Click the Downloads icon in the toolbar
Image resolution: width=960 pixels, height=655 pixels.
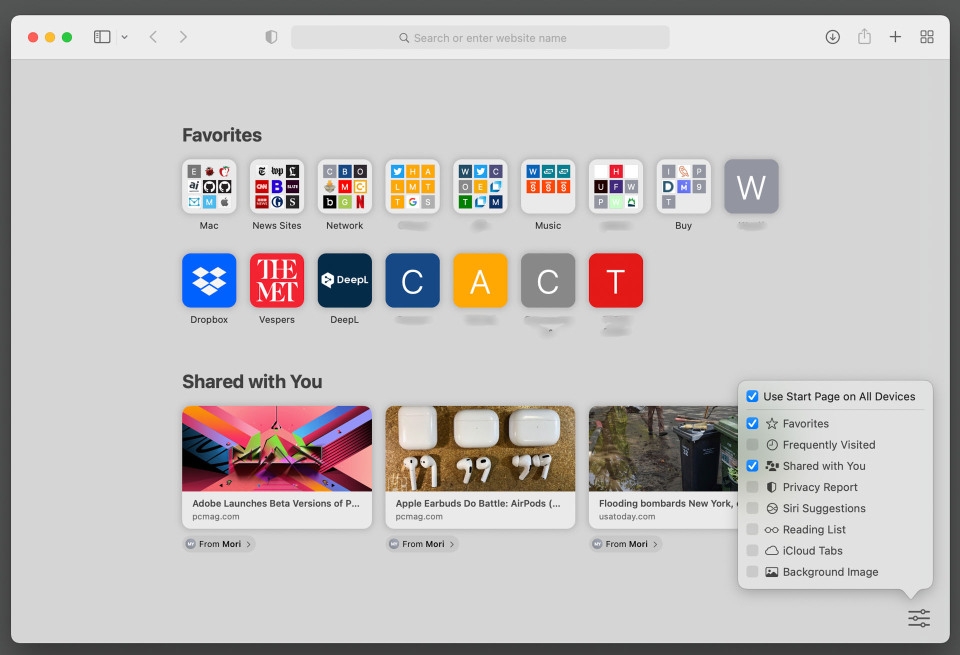832,36
